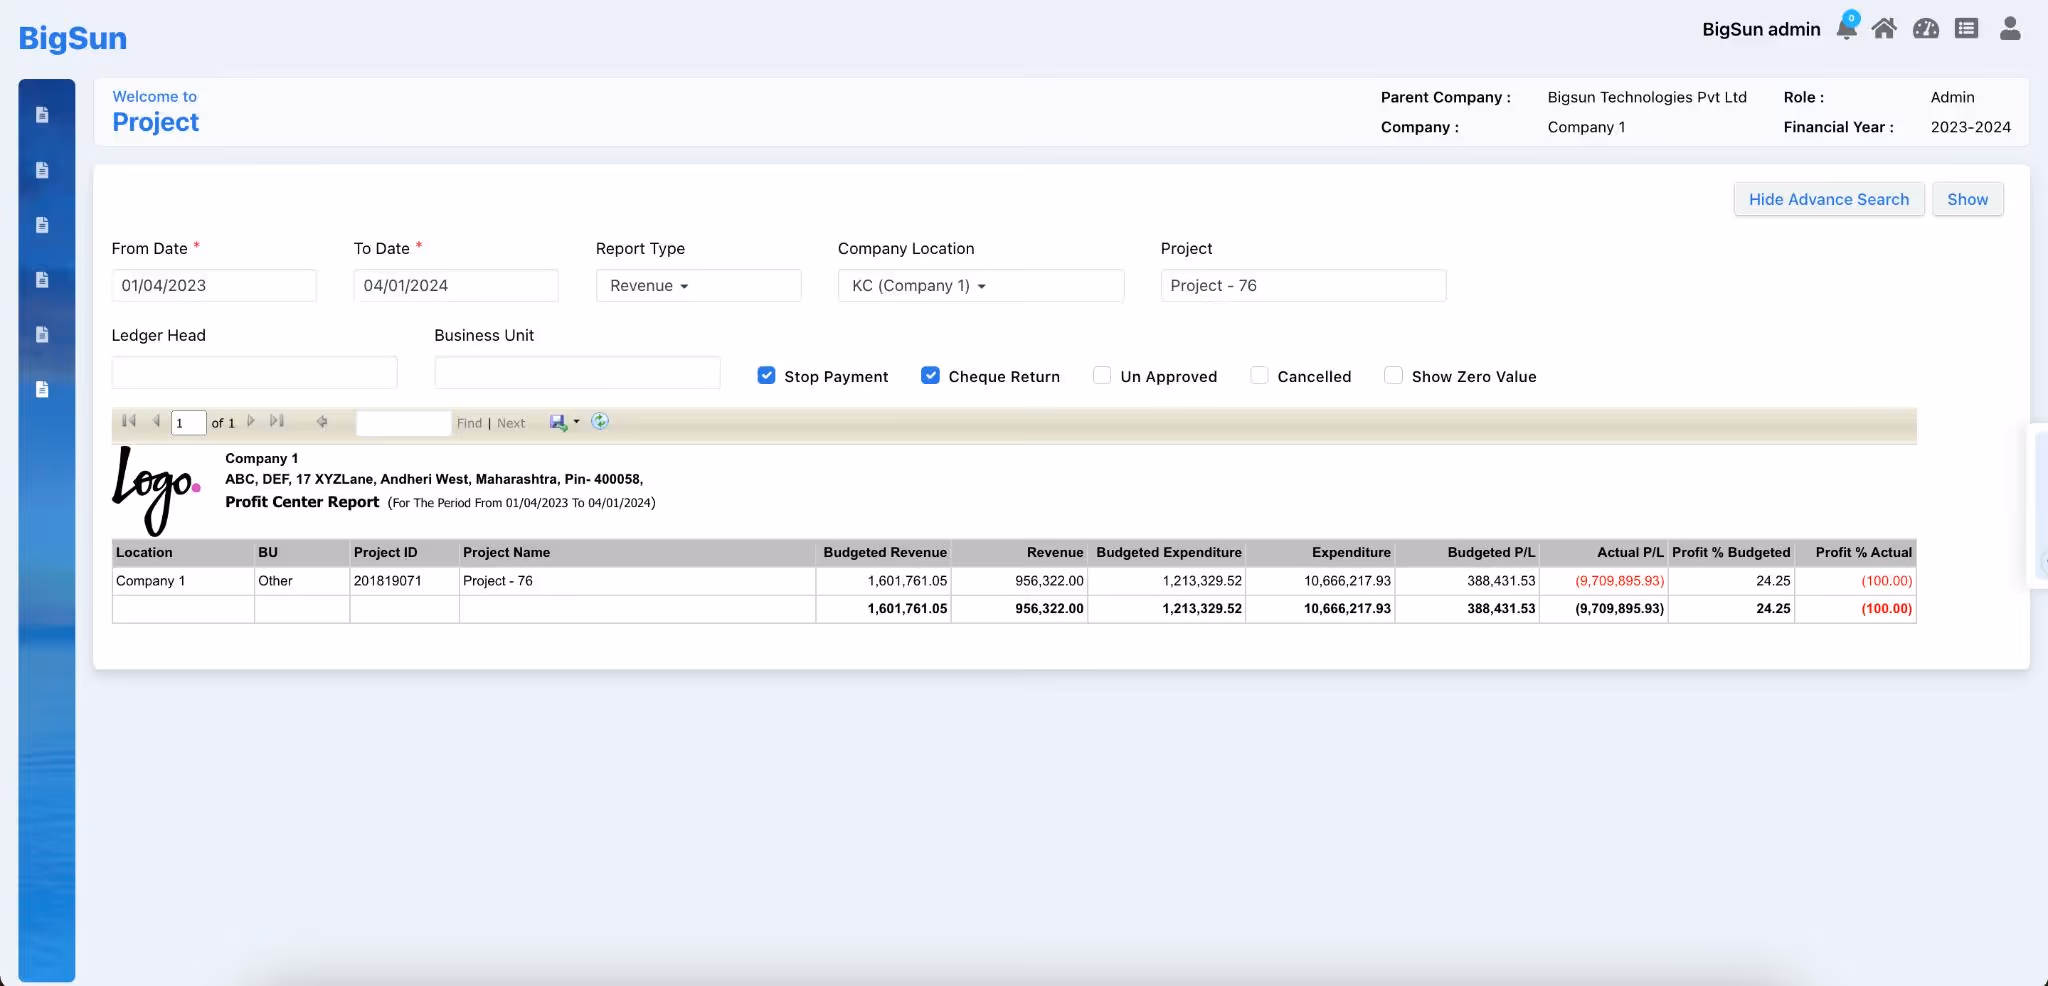Click the second sidebar document icon
Screen dimensions: 2048x986
(x=42, y=170)
